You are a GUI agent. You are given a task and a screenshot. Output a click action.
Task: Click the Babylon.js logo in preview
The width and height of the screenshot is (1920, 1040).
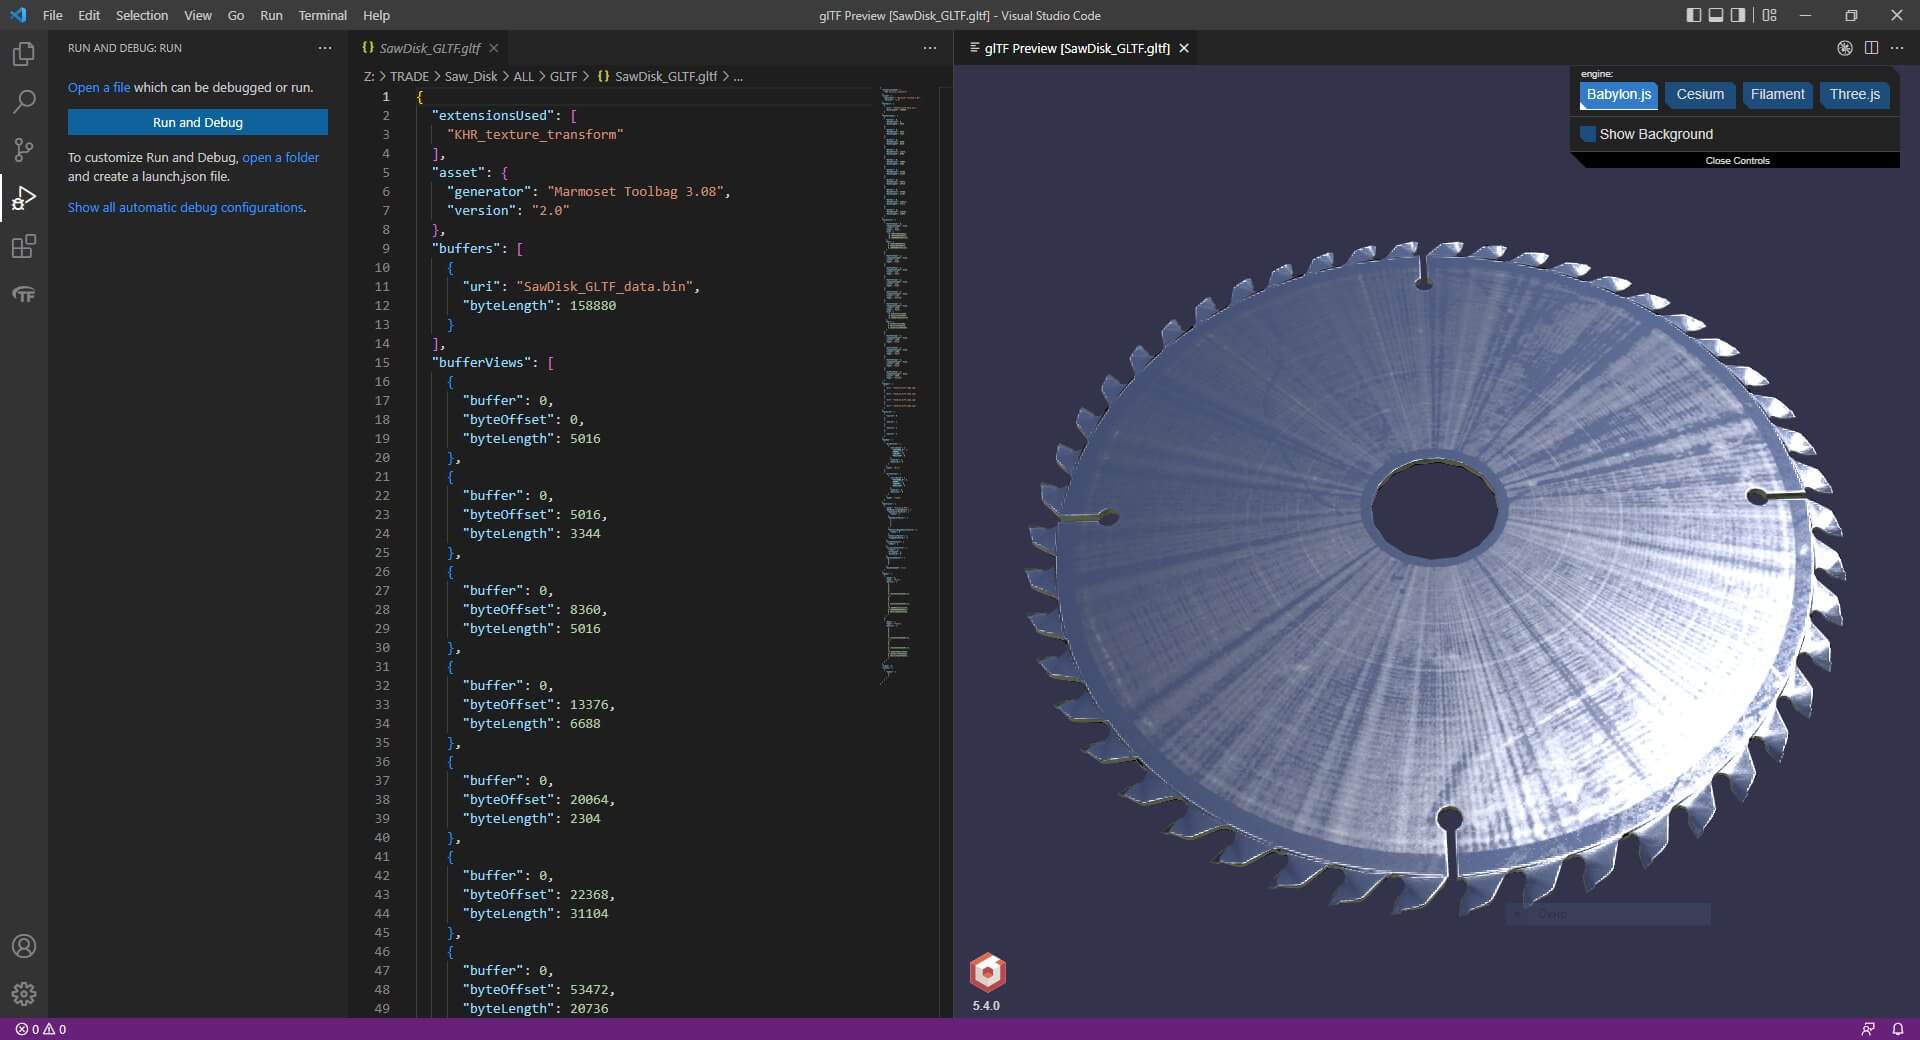(x=987, y=972)
